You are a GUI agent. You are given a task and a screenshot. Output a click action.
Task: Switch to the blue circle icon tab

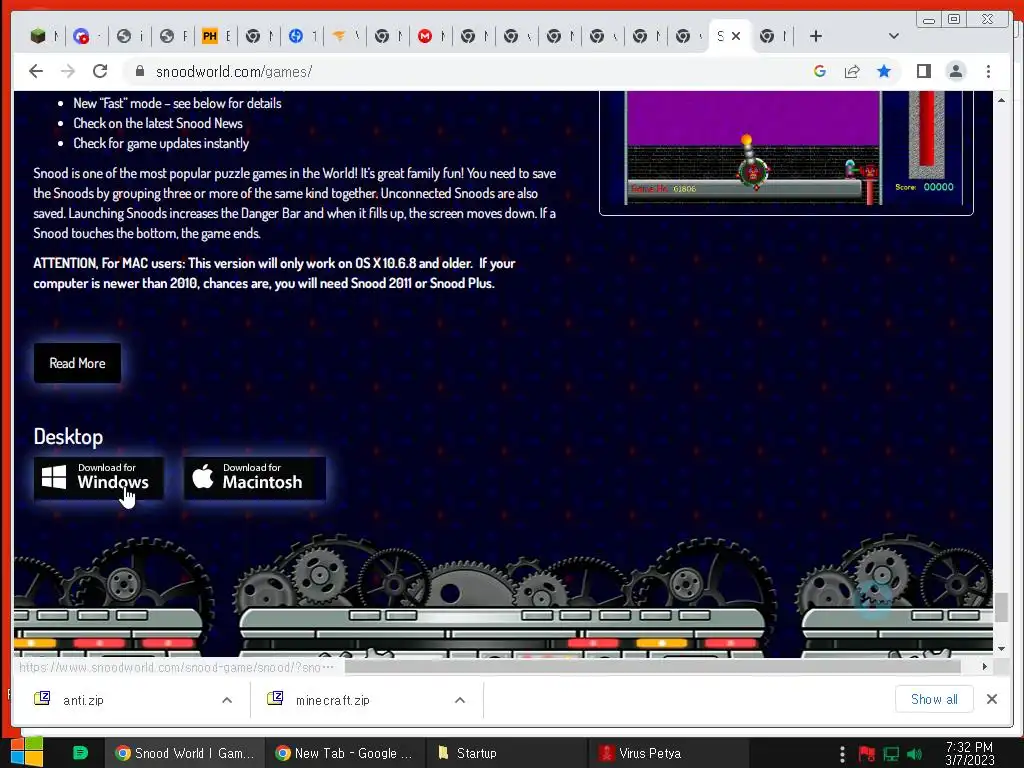tap(296, 36)
